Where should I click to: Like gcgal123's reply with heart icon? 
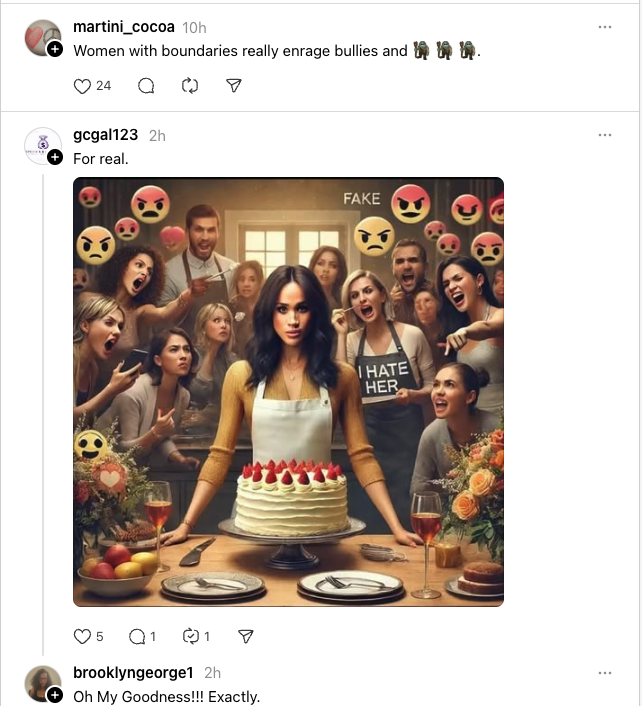coord(83,636)
